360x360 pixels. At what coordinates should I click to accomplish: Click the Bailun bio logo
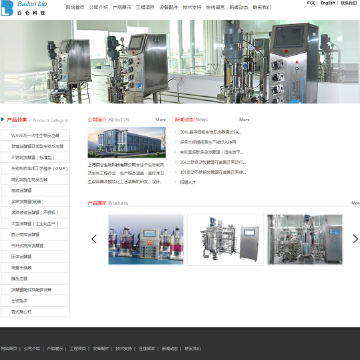coord(24,8)
